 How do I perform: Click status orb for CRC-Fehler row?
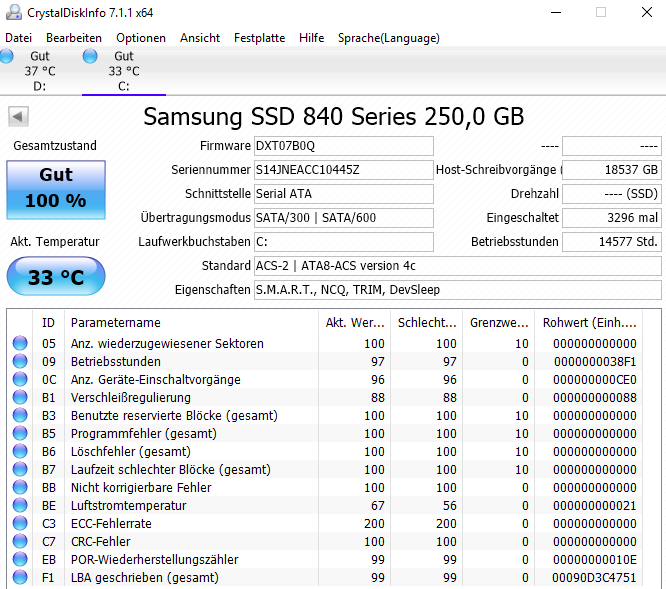[20, 541]
